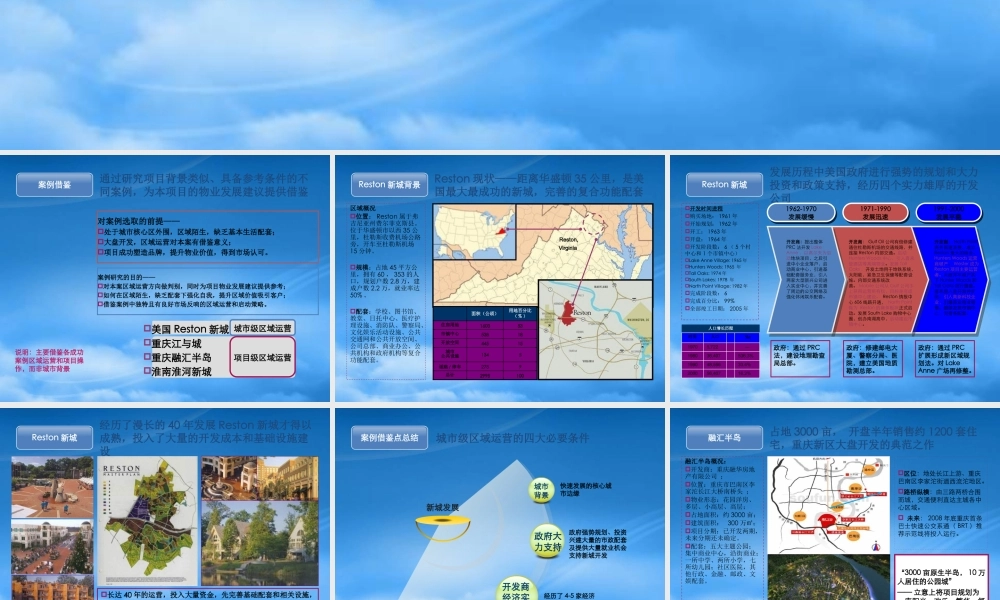Click the 政府：通过 PRC 法 note box

tap(800, 358)
